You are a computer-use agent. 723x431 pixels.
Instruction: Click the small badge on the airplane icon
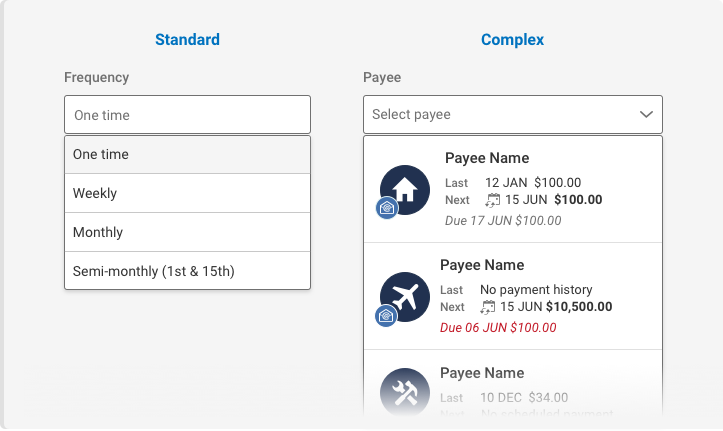point(386,316)
